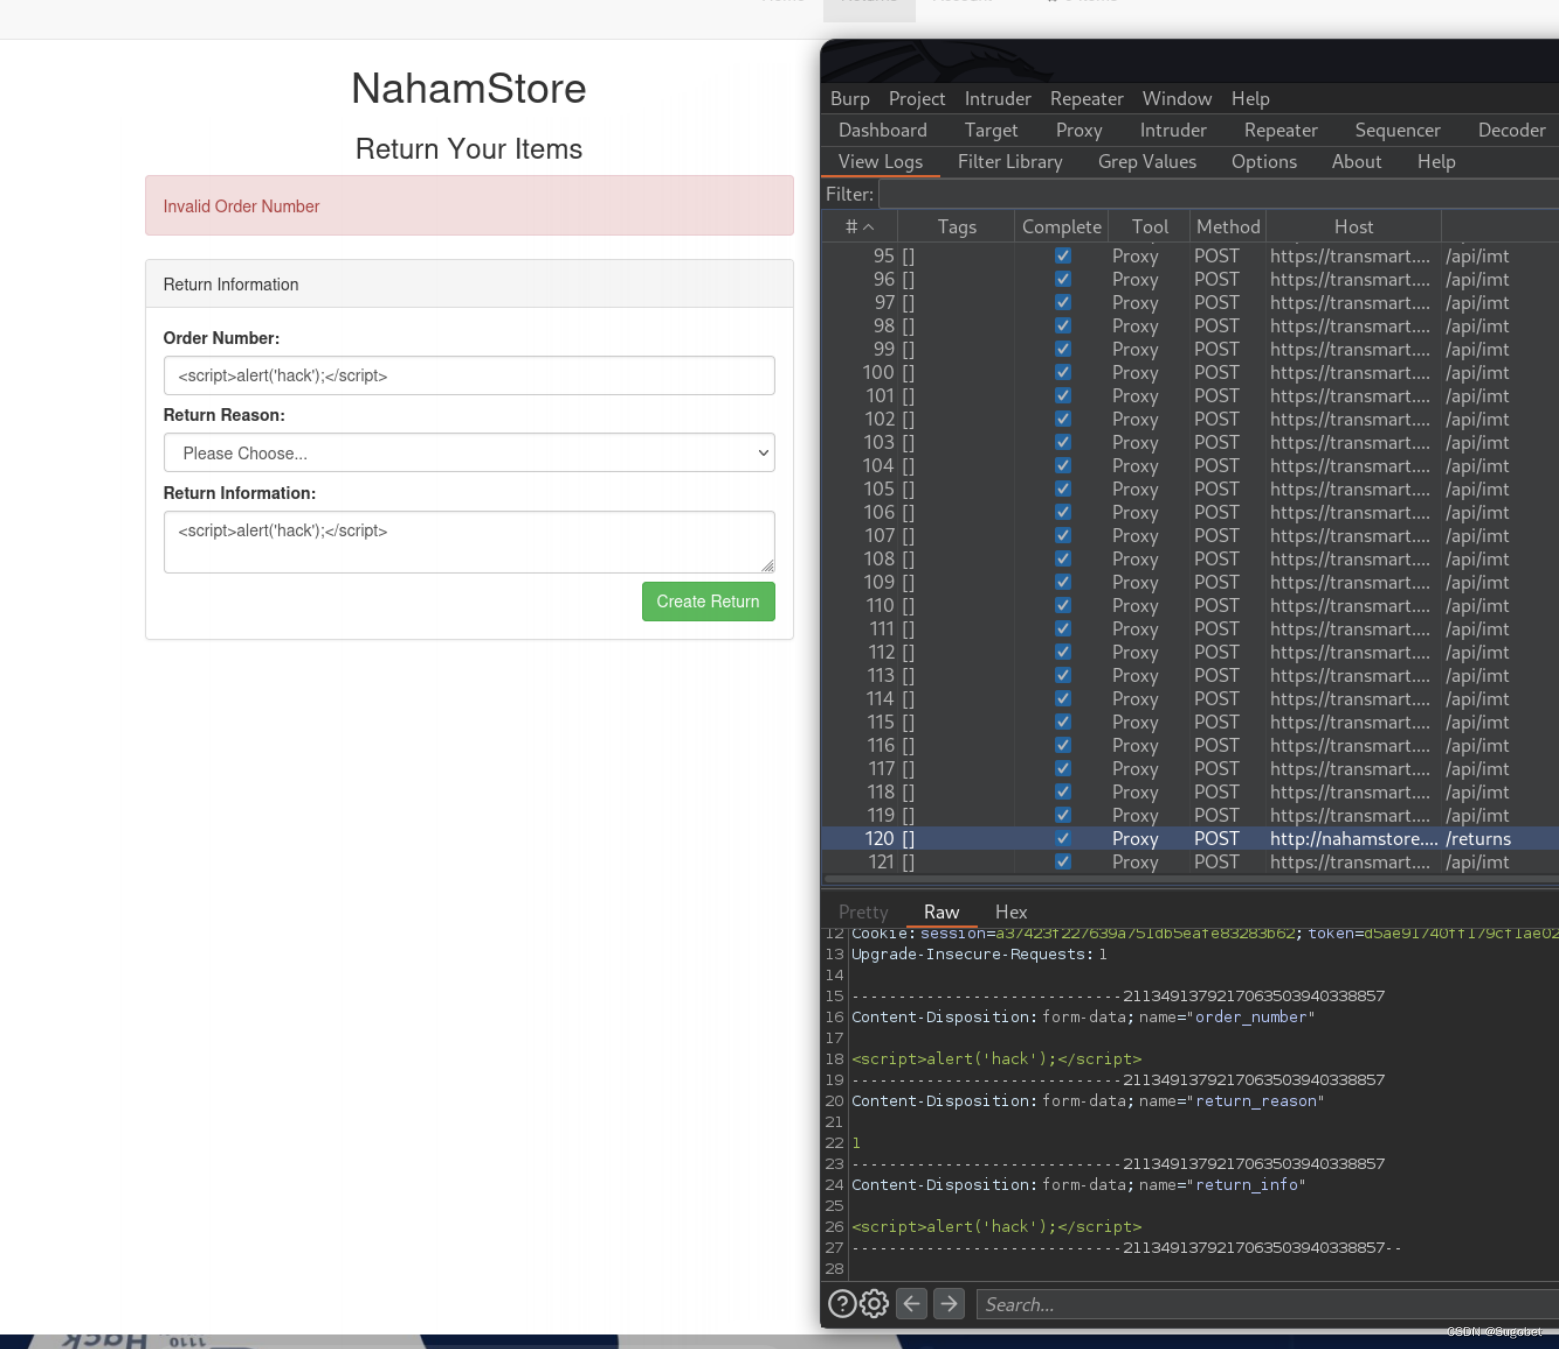Click the Search field in message viewer
The width and height of the screenshot is (1559, 1349).
click(x=1266, y=1304)
